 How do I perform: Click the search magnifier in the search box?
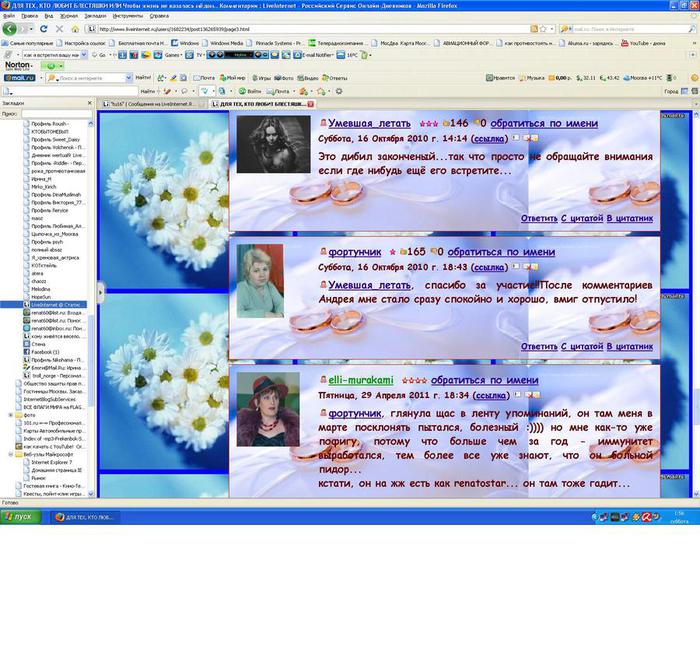coord(692,29)
